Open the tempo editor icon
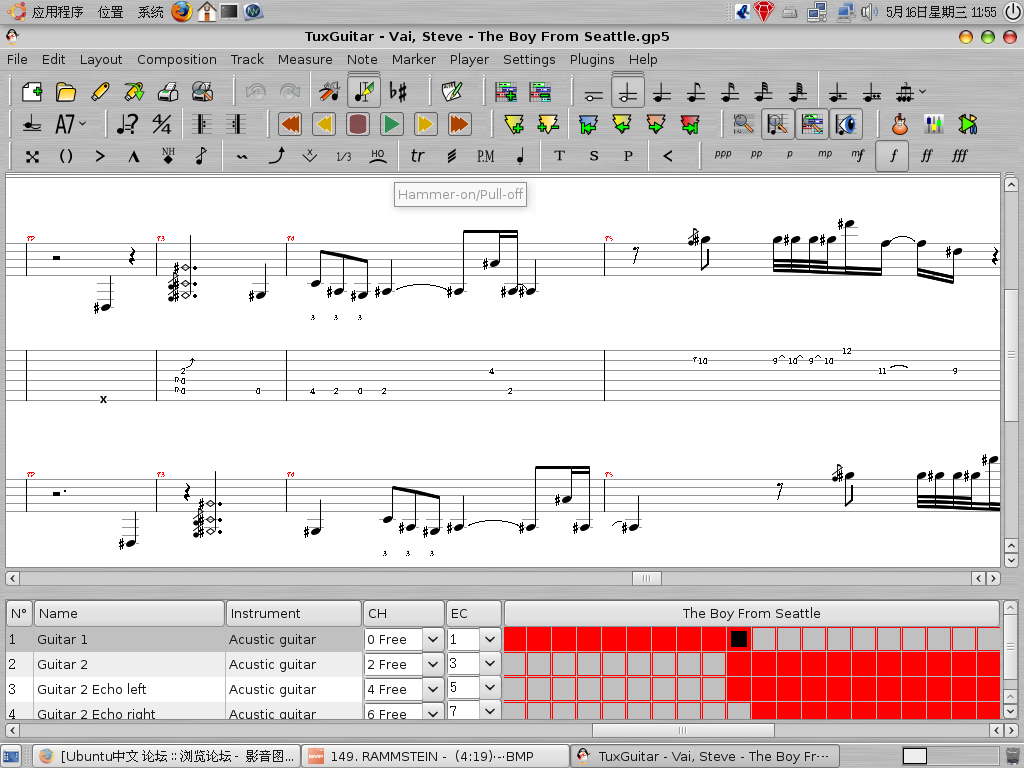Image resolution: width=1024 pixels, height=768 pixels. pos(127,124)
